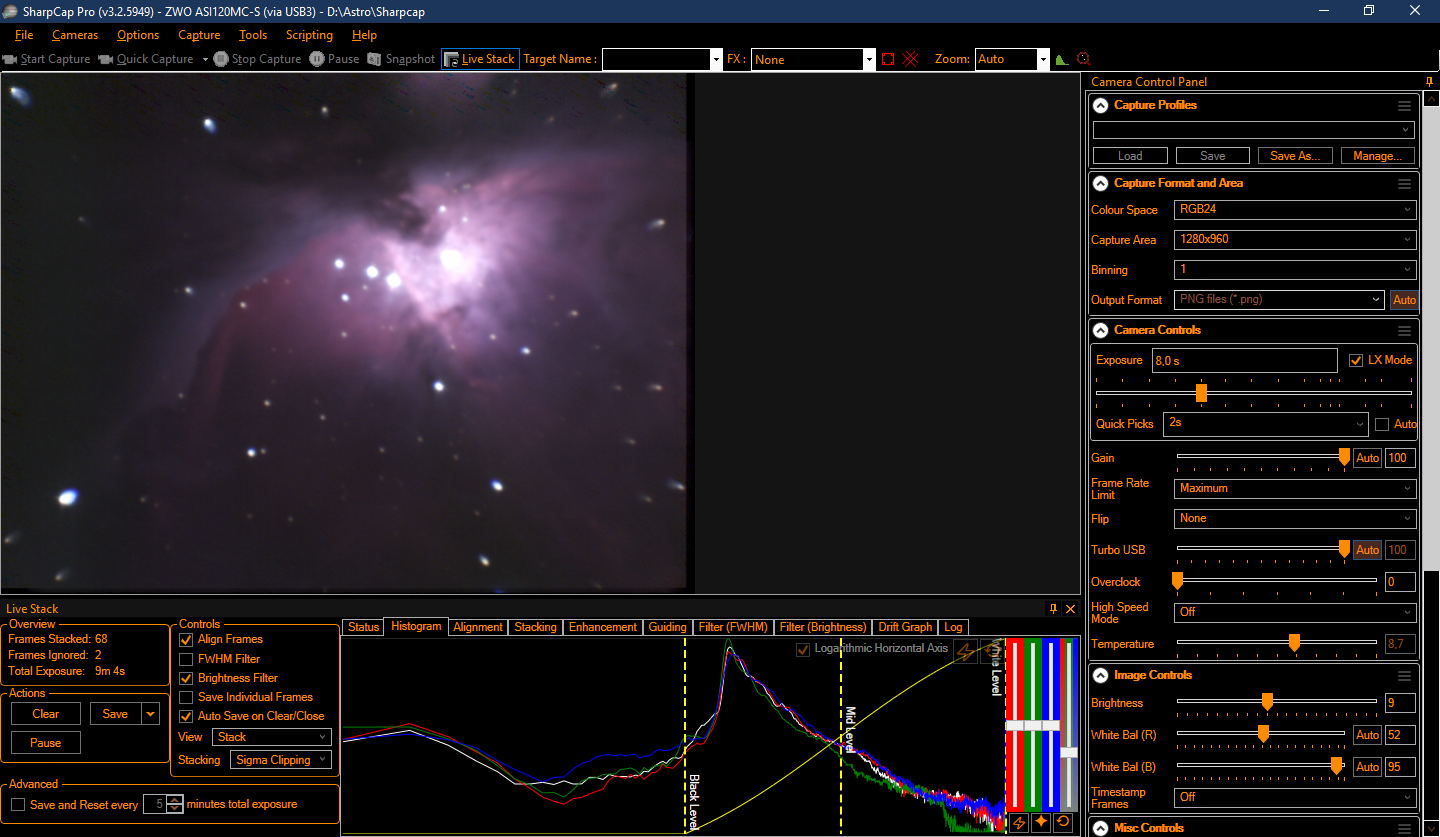Viewport: 1440px width, 837px height.
Task: Click the circular reset arrow under color sliders
Action: [1064, 822]
